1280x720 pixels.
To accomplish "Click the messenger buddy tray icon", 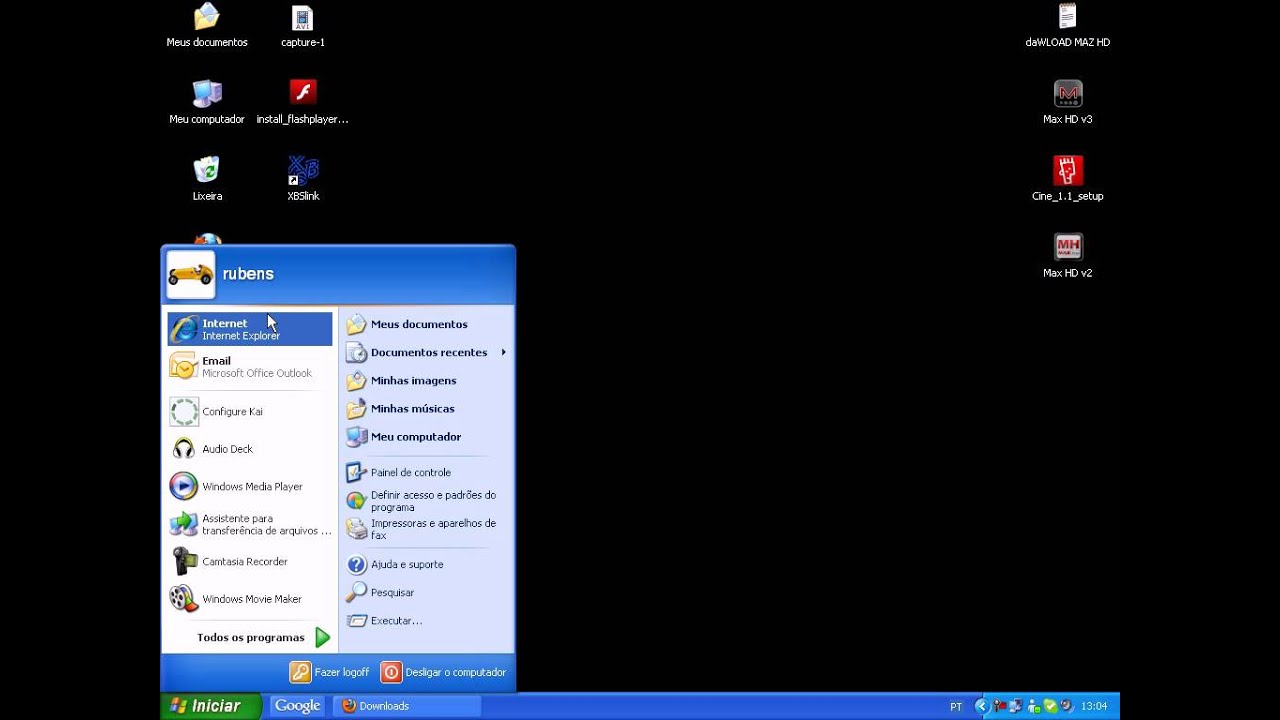I will pos(1034,706).
